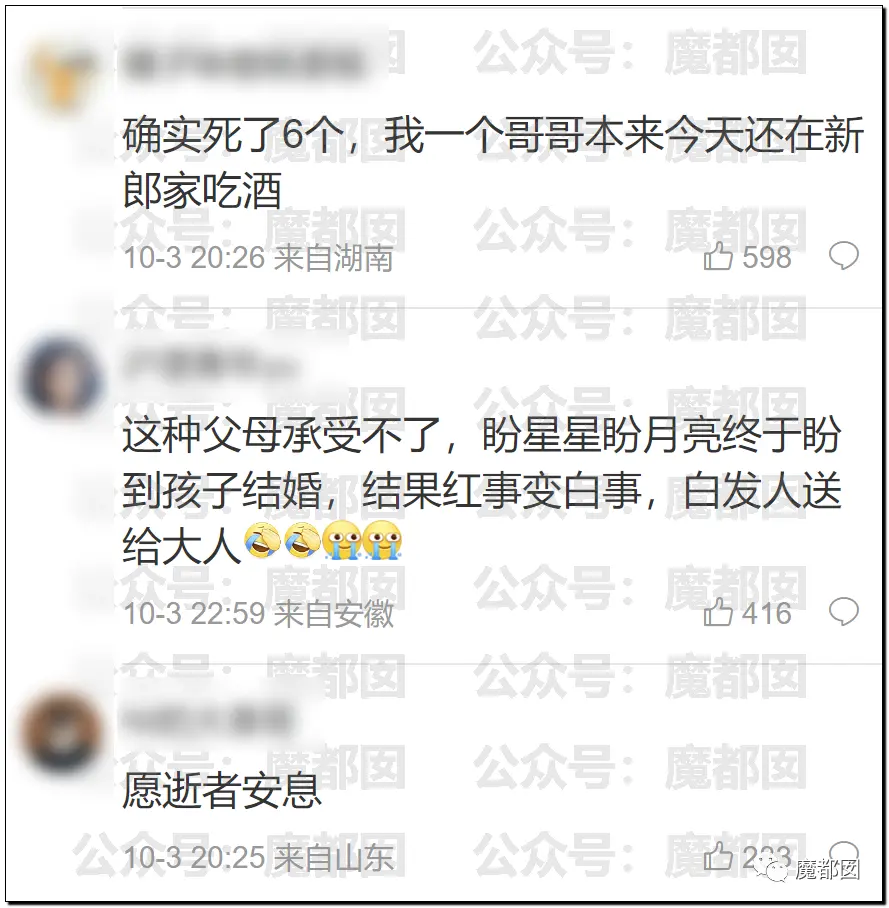
Task: Select the comment text 愿逝者安息
Action: coord(222,790)
